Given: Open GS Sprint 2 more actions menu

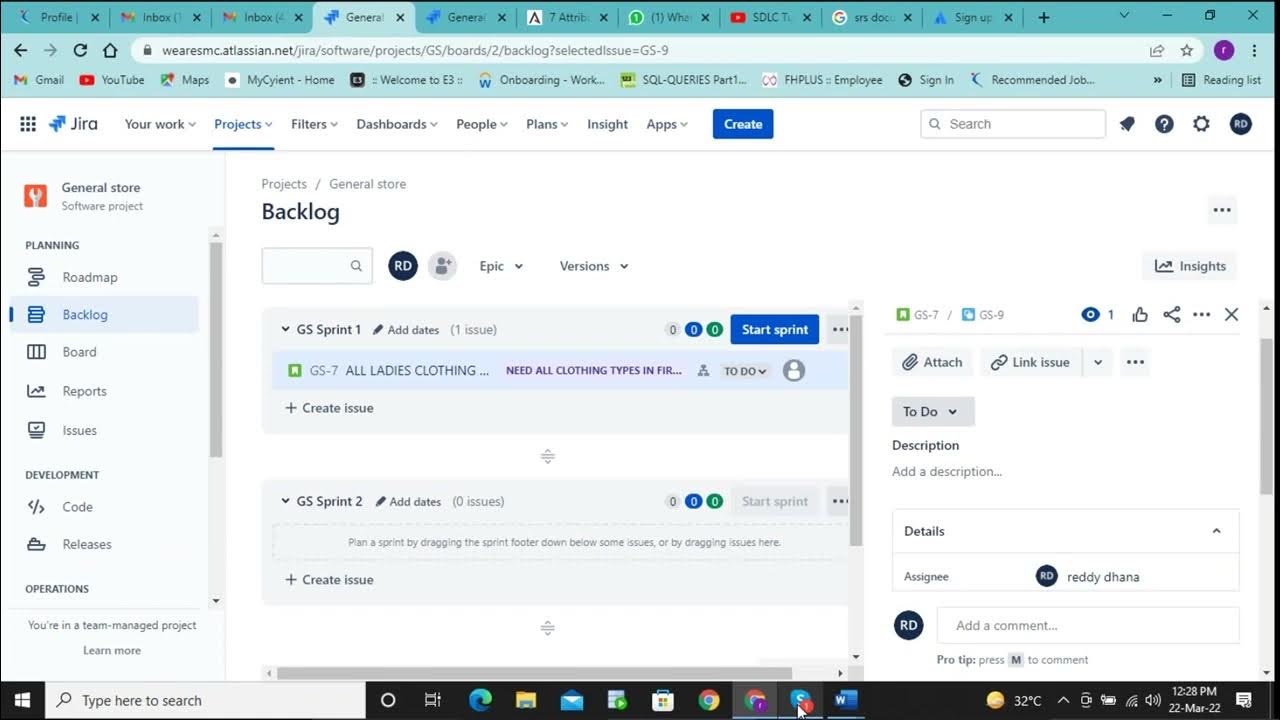Looking at the screenshot, I should 839,501.
